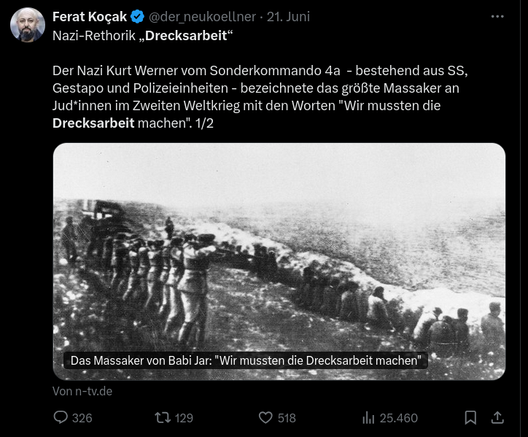Click the reply speech bubble icon
This screenshot has width=528, height=437.
pyautogui.click(x=61, y=417)
